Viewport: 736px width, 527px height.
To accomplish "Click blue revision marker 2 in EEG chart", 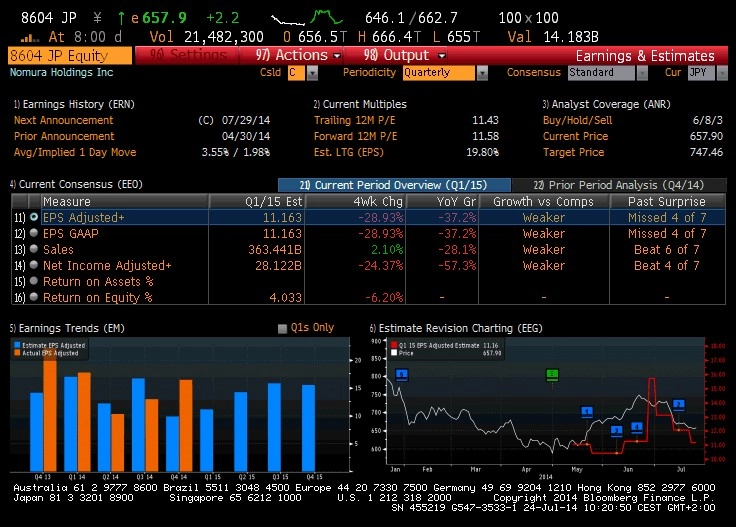I will coord(679,405).
